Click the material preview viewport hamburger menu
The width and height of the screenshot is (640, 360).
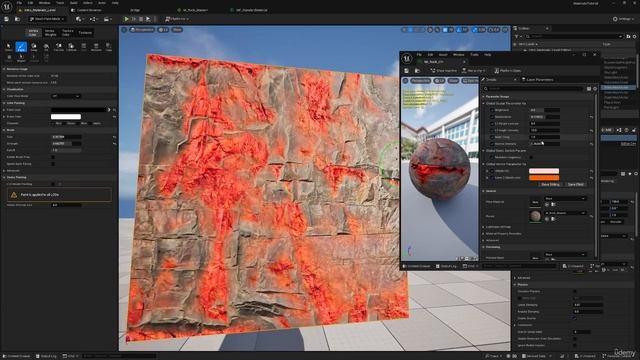405,81
